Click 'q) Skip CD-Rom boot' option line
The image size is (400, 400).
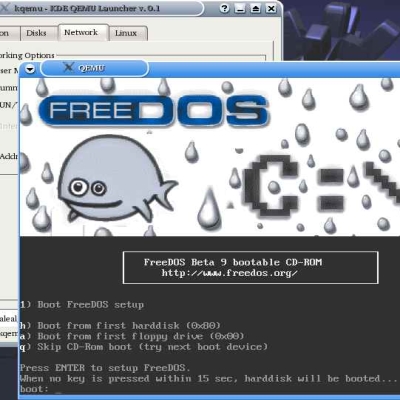click(144, 347)
